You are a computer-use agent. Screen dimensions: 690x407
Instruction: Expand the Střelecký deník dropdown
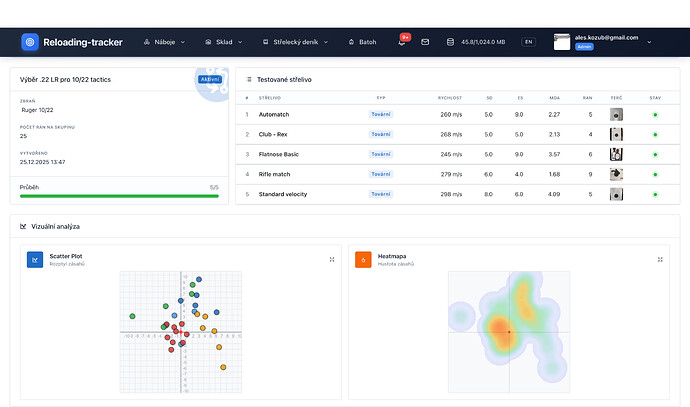tap(296, 42)
